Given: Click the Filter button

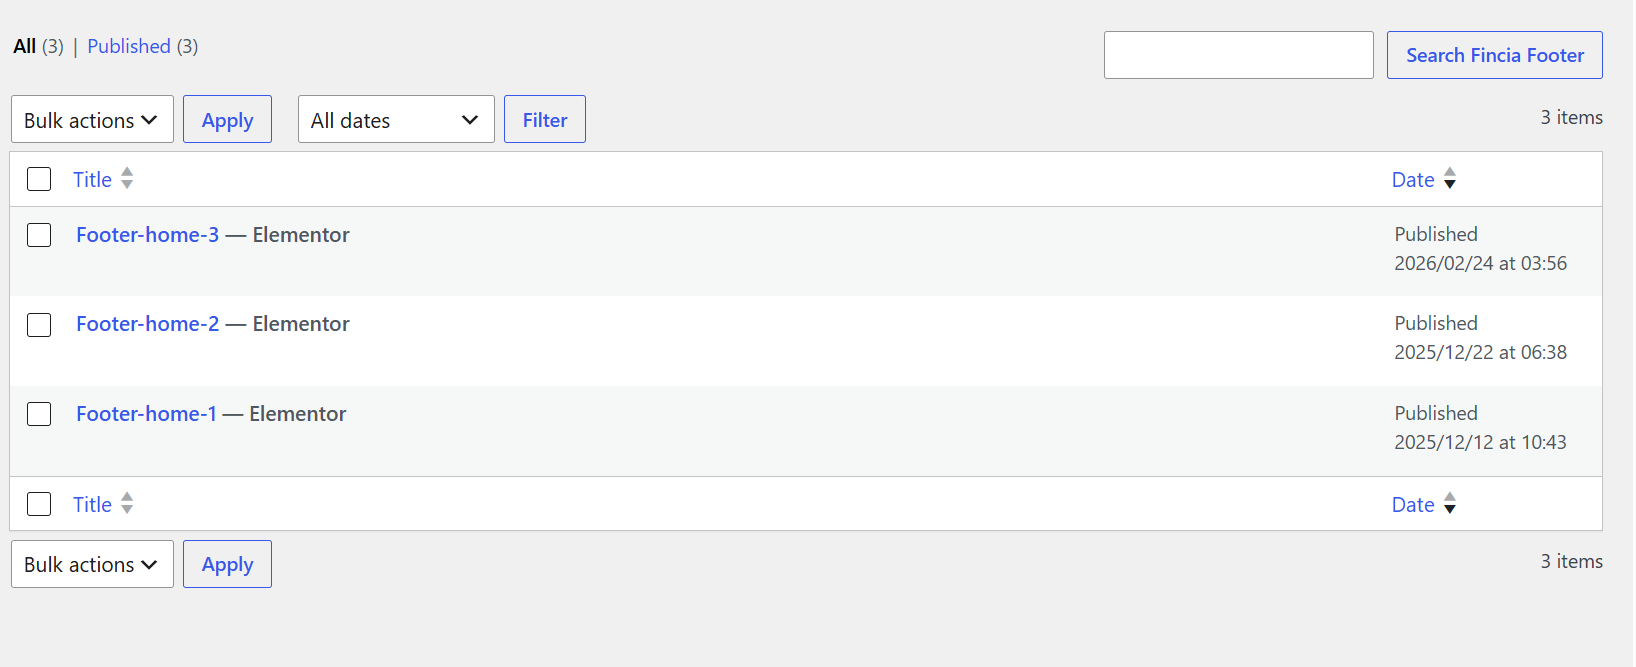Looking at the screenshot, I should click(x=545, y=119).
